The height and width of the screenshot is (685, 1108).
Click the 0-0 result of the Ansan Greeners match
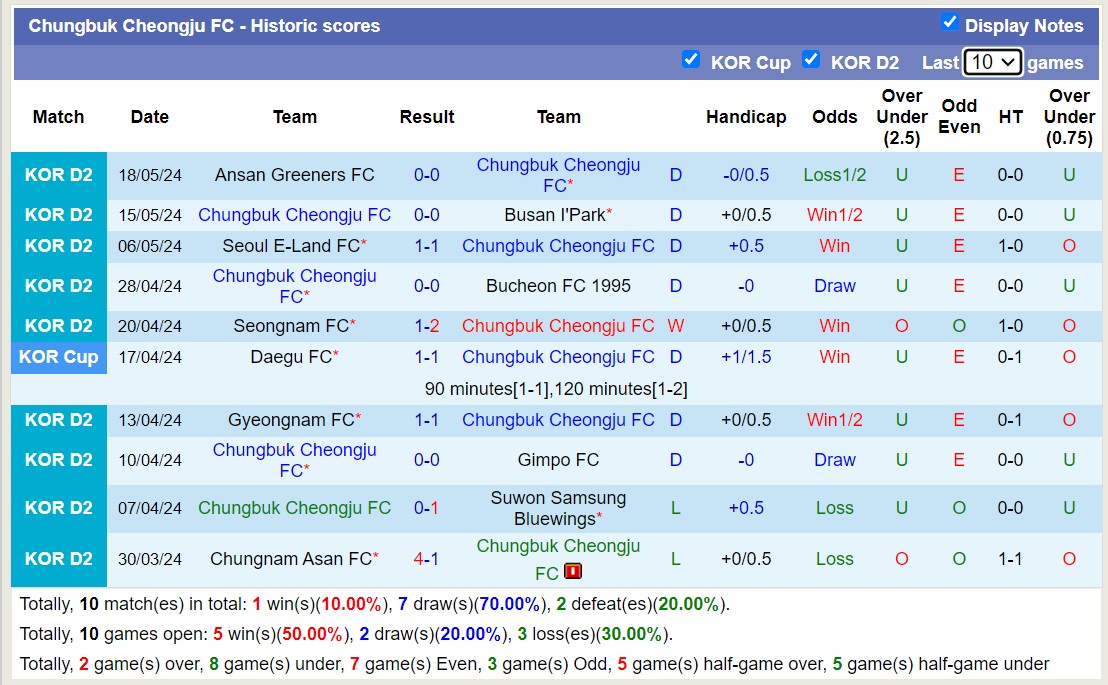pyautogui.click(x=427, y=174)
